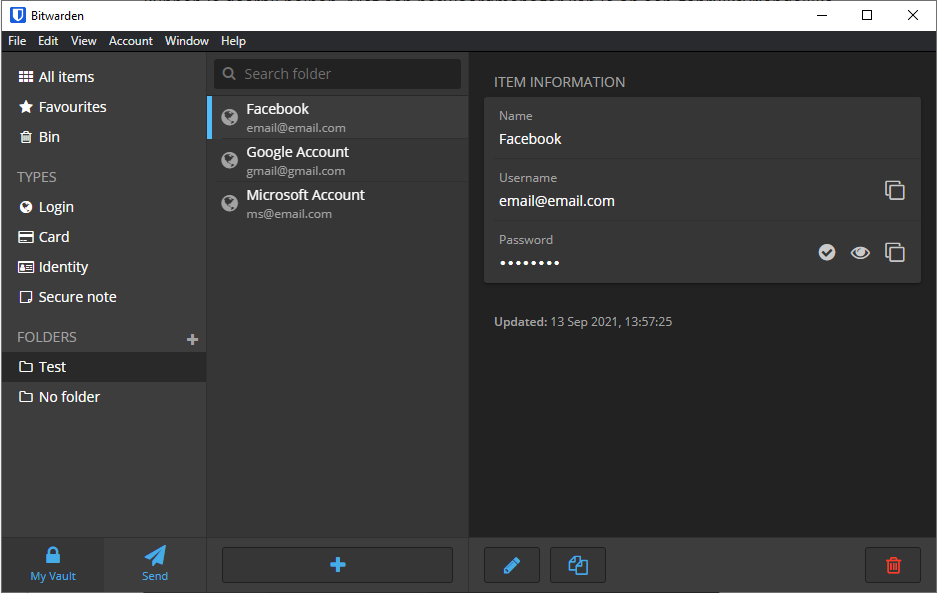Open the Account menu
The height and width of the screenshot is (593, 939).
131,41
